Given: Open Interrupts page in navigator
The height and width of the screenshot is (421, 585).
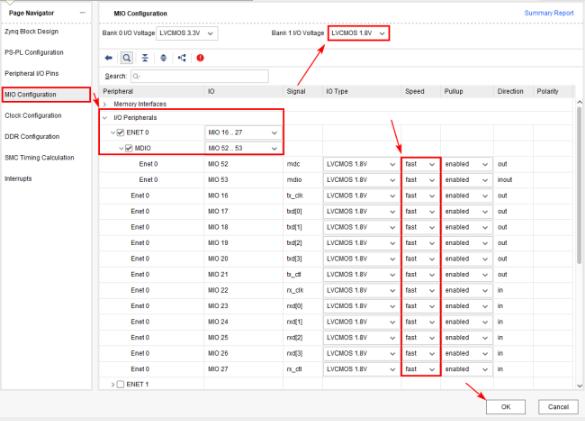Looking at the screenshot, I should 18,178.
